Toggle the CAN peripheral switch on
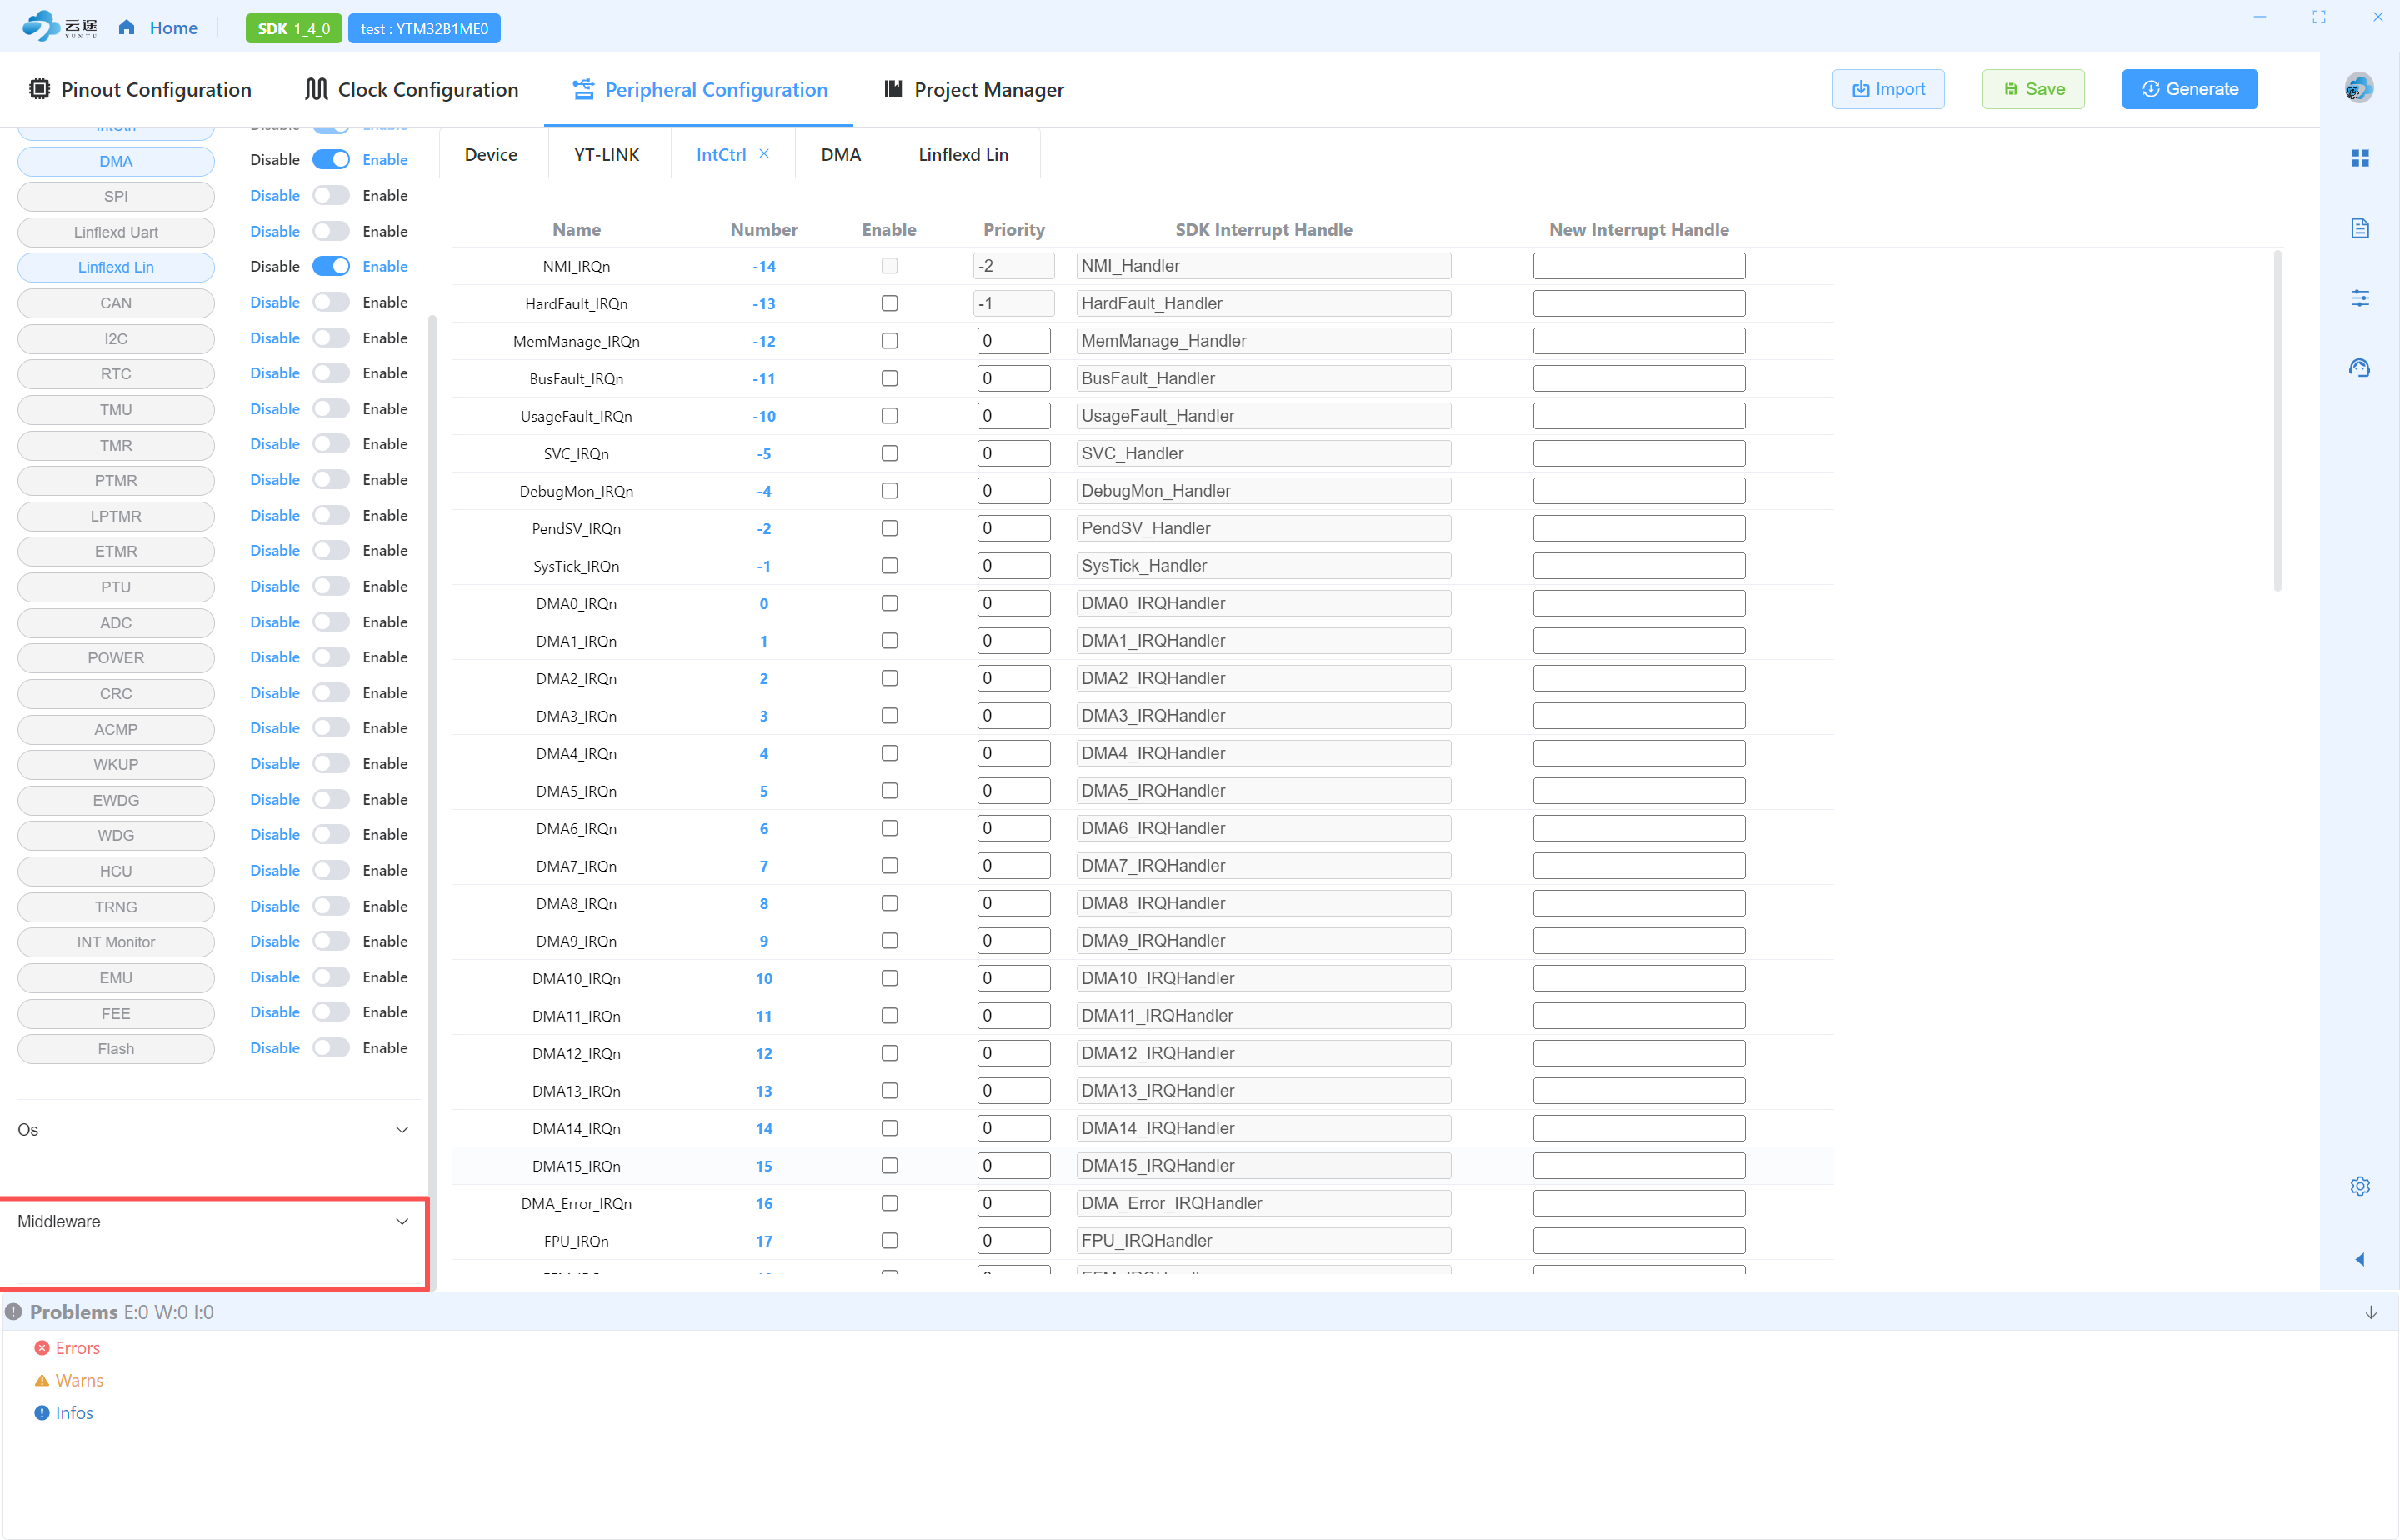 pos(331,302)
